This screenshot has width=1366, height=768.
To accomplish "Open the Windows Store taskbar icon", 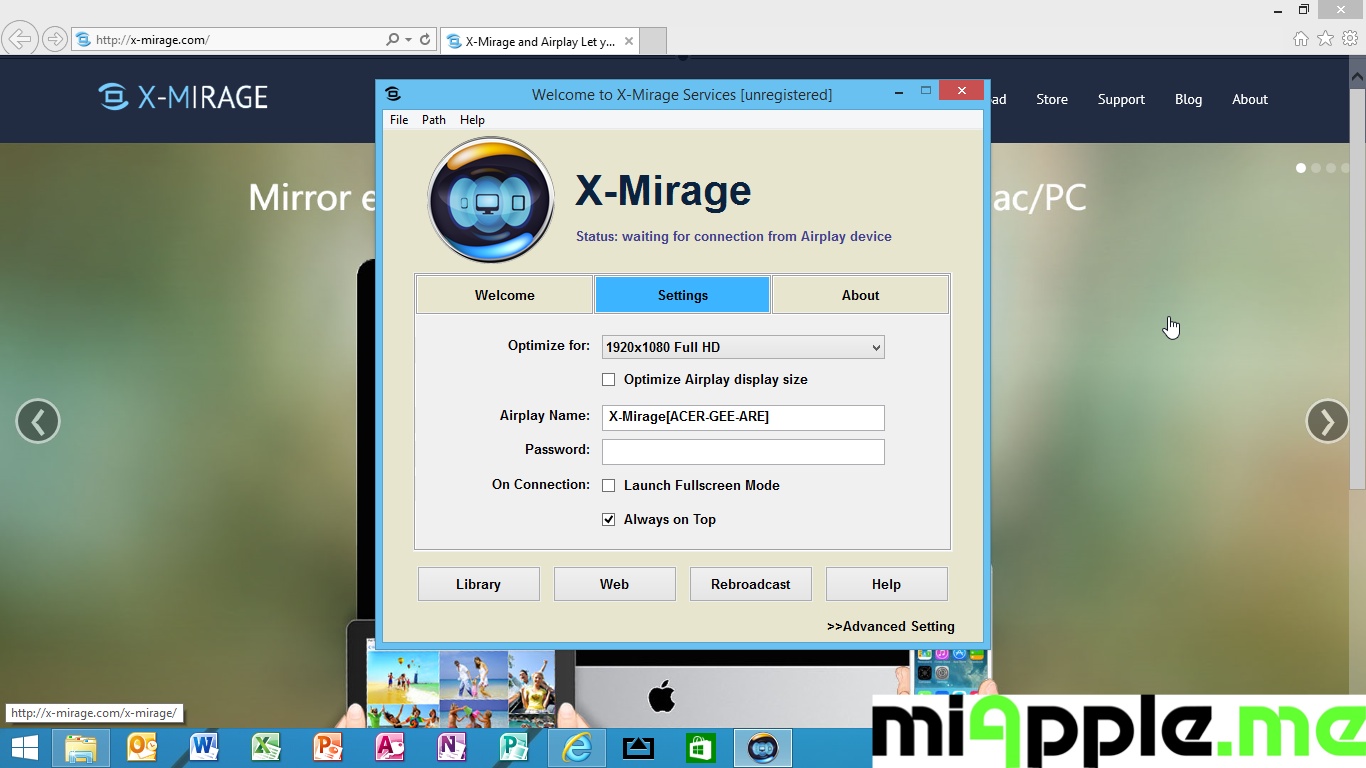I will (700, 748).
